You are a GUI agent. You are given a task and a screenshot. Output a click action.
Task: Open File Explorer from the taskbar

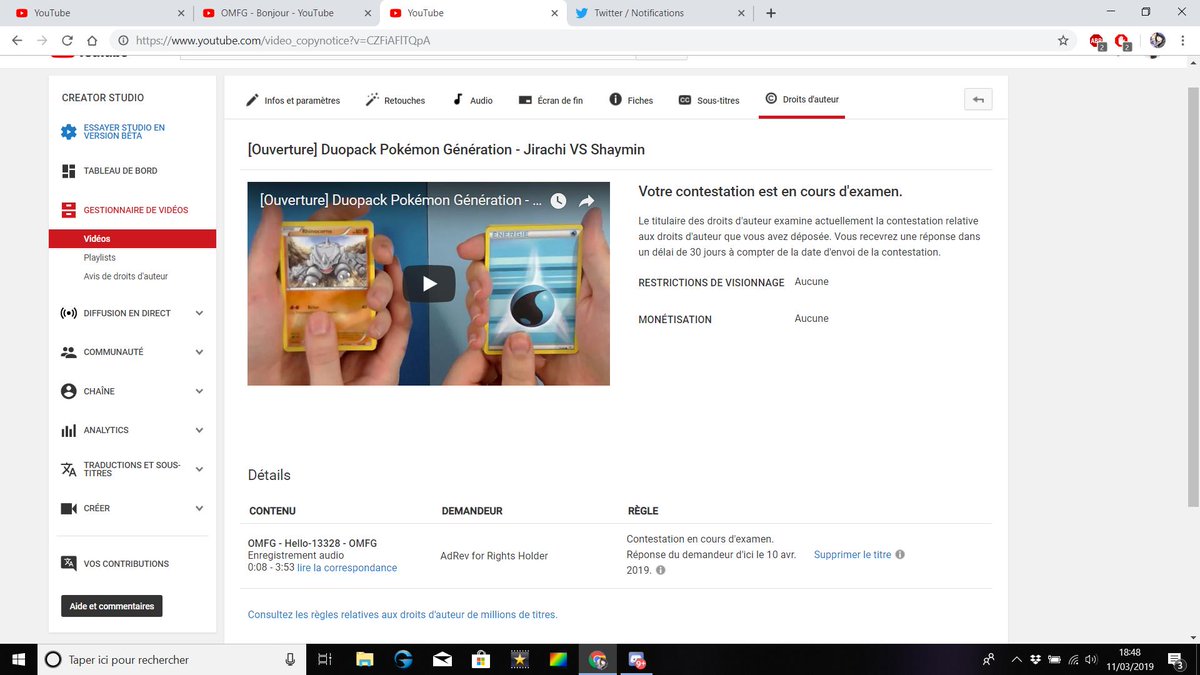[364, 659]
